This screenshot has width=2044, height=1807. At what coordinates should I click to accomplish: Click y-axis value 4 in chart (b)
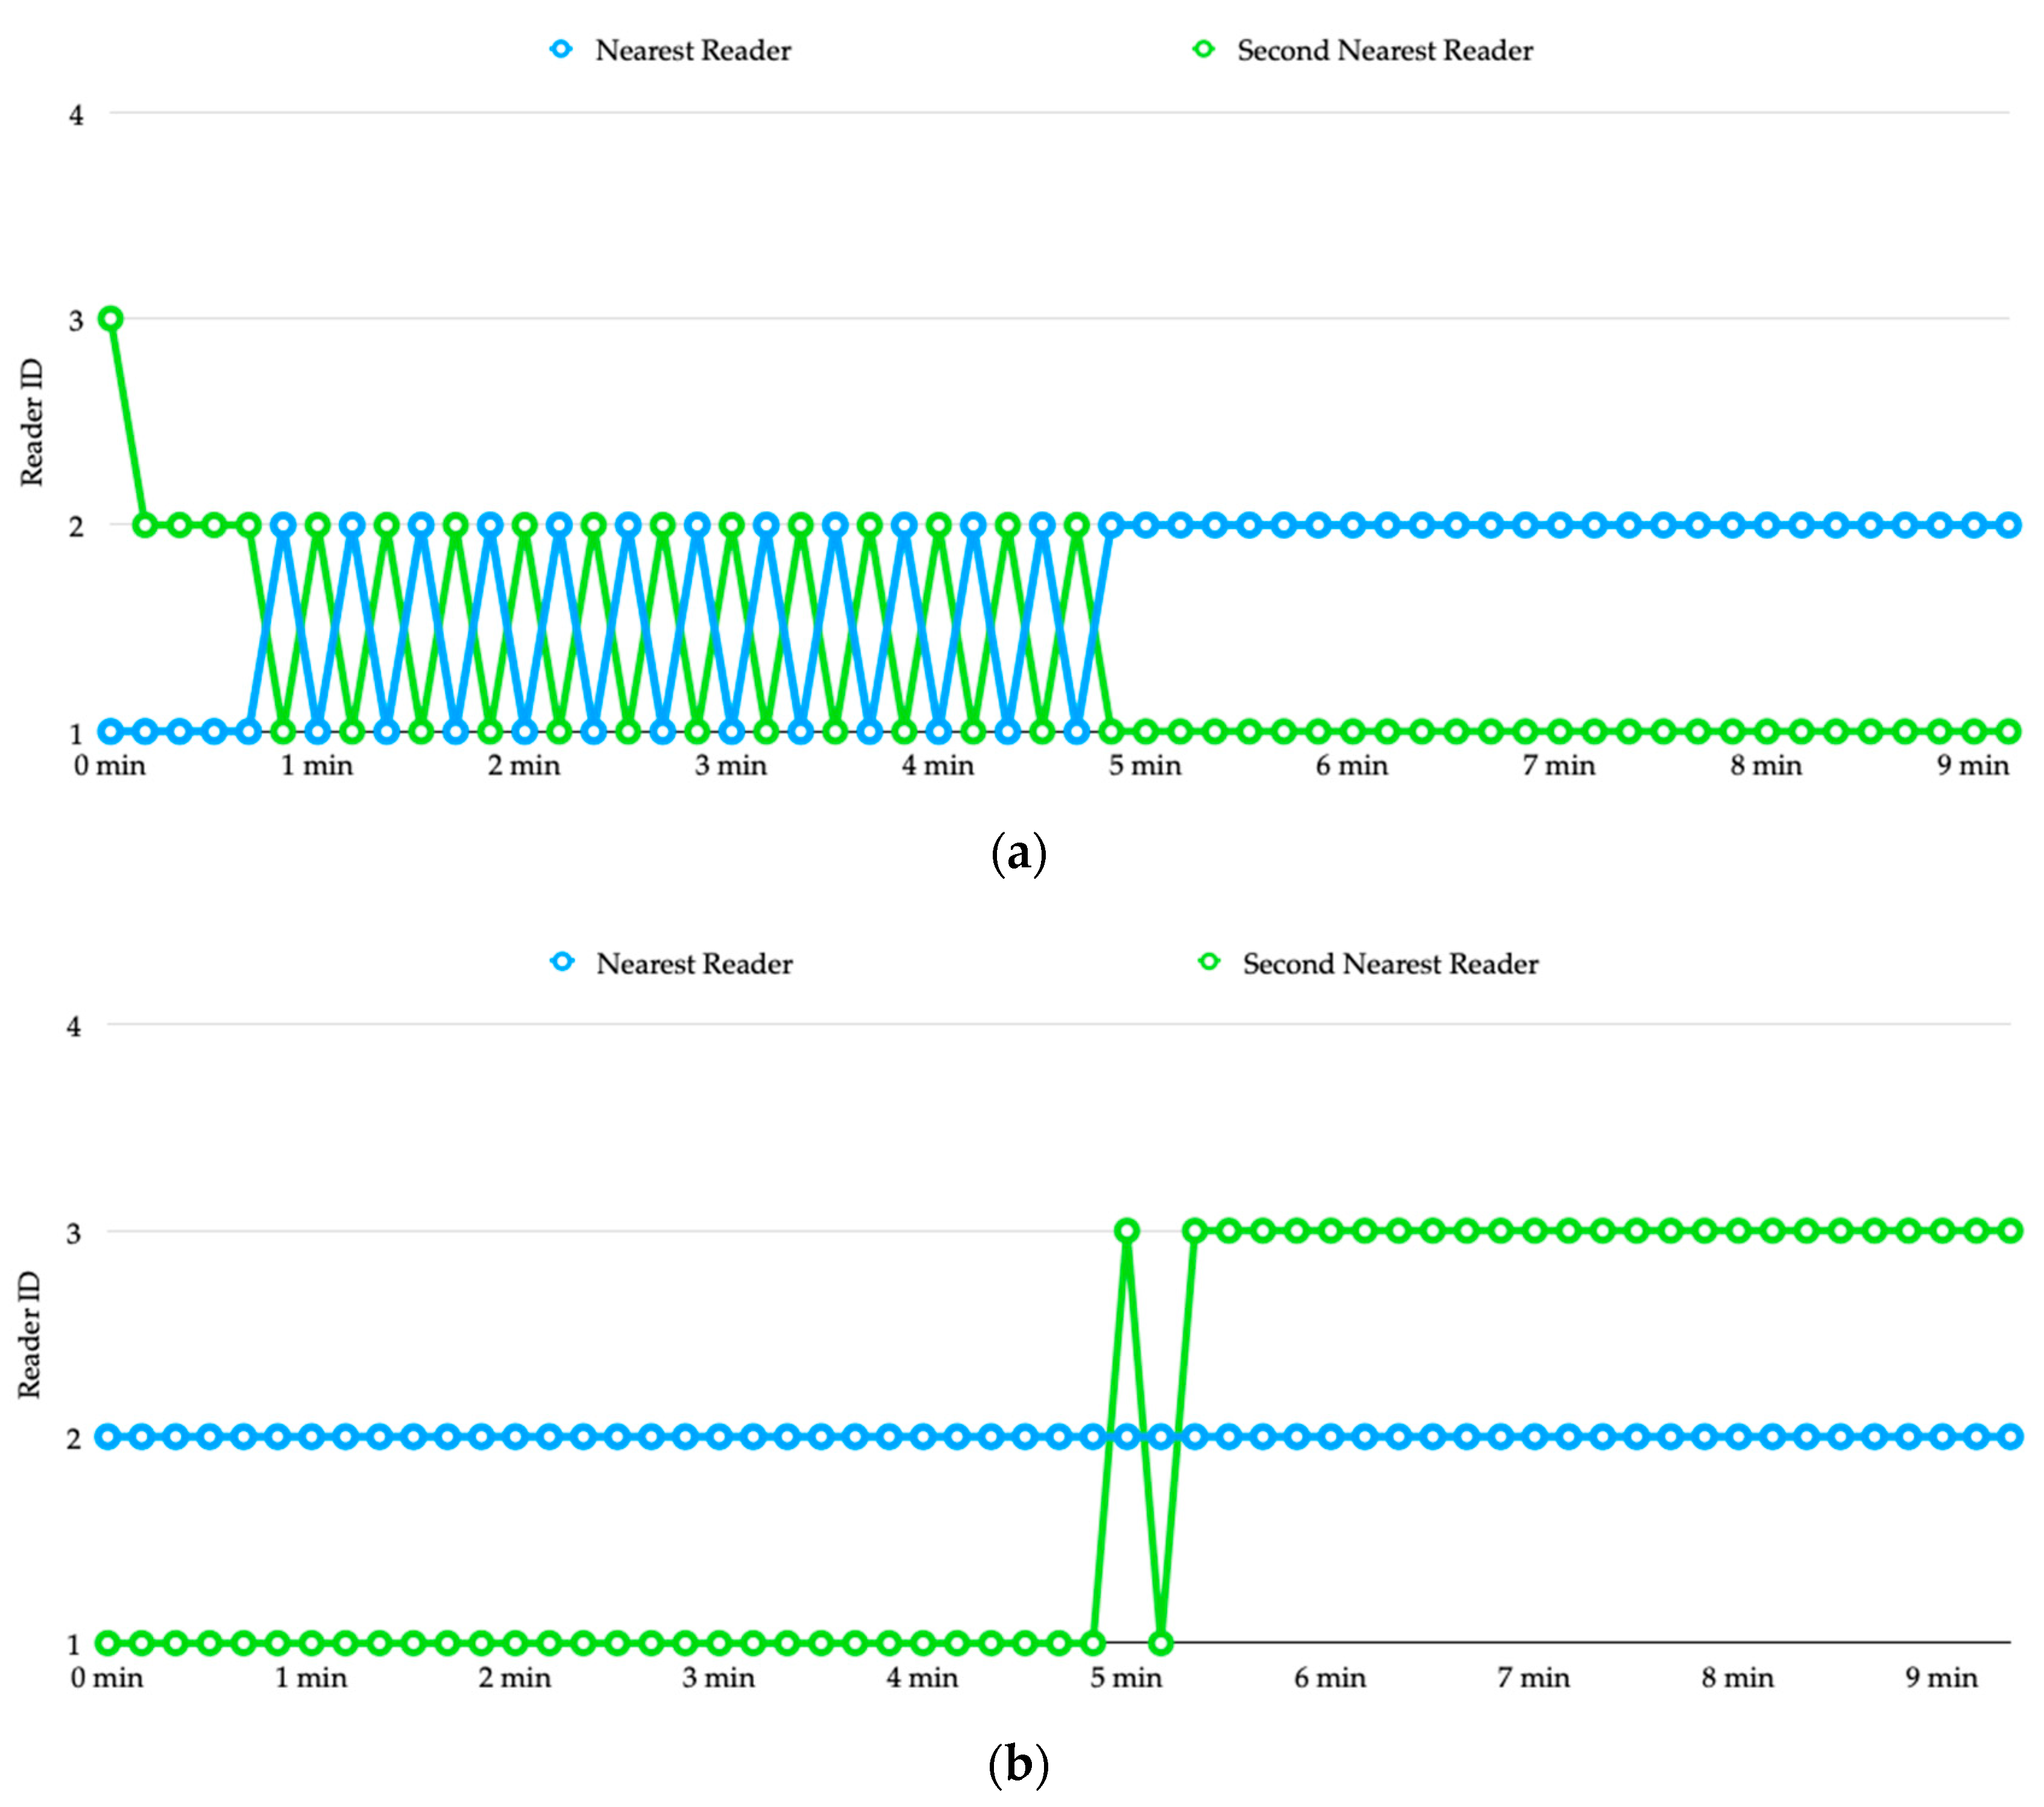(74, 1027)
